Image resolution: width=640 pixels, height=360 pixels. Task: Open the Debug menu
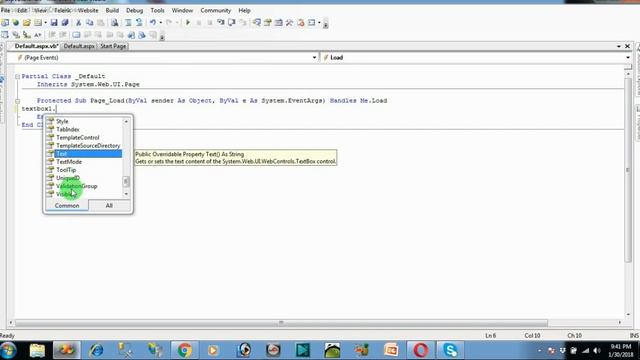point(134,10)
